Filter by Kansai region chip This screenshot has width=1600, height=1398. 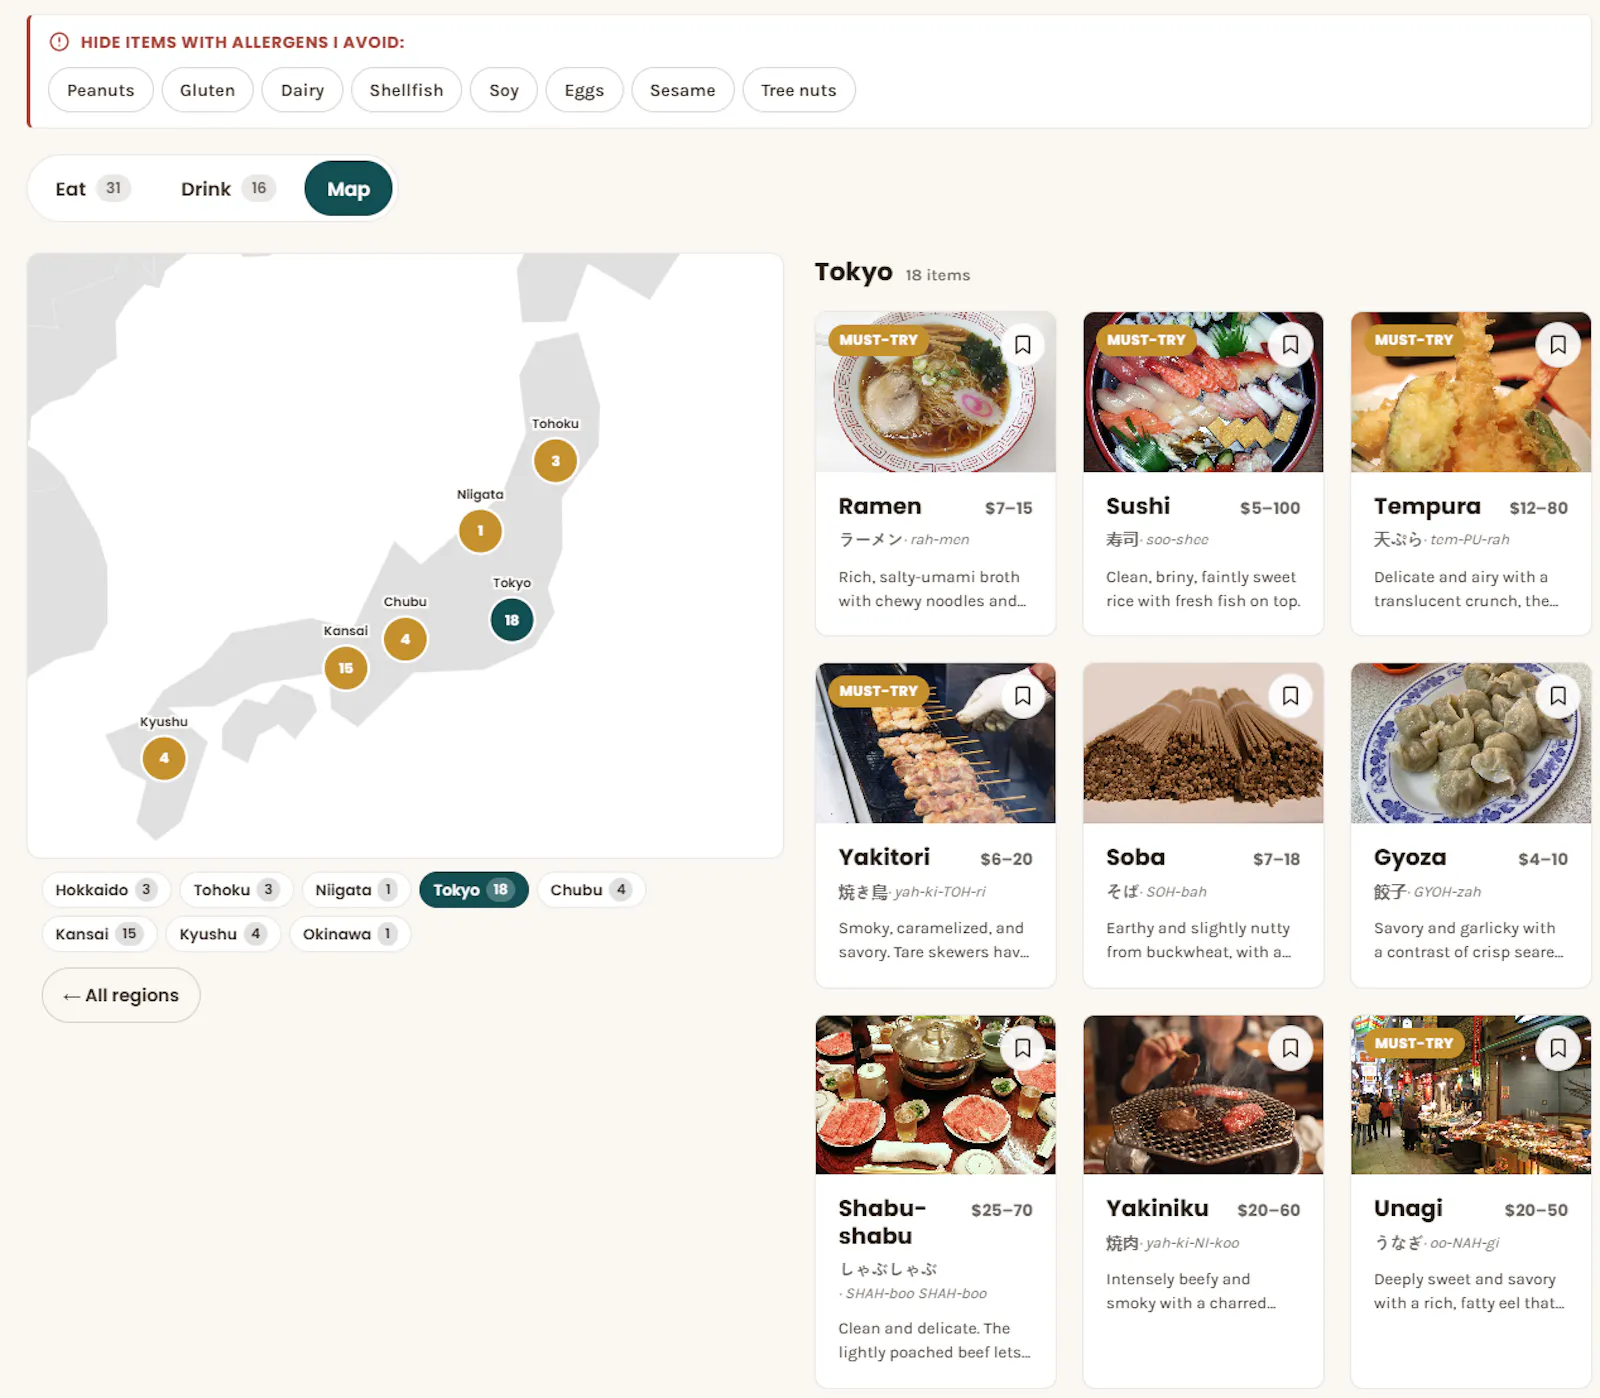[99, 934]
